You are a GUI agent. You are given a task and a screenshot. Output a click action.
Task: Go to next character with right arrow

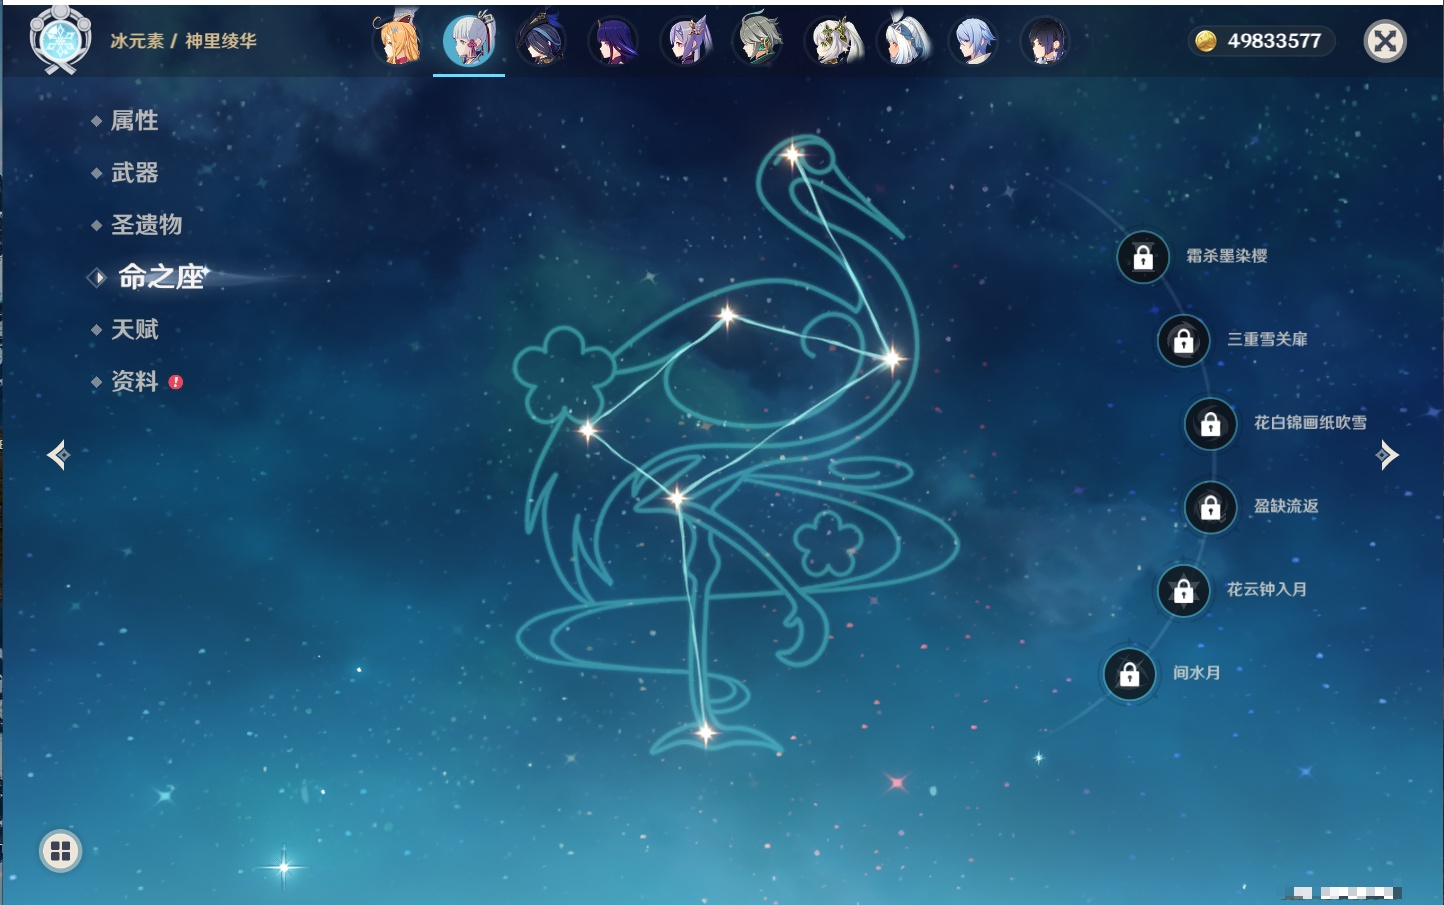(x=1387, y=455)
